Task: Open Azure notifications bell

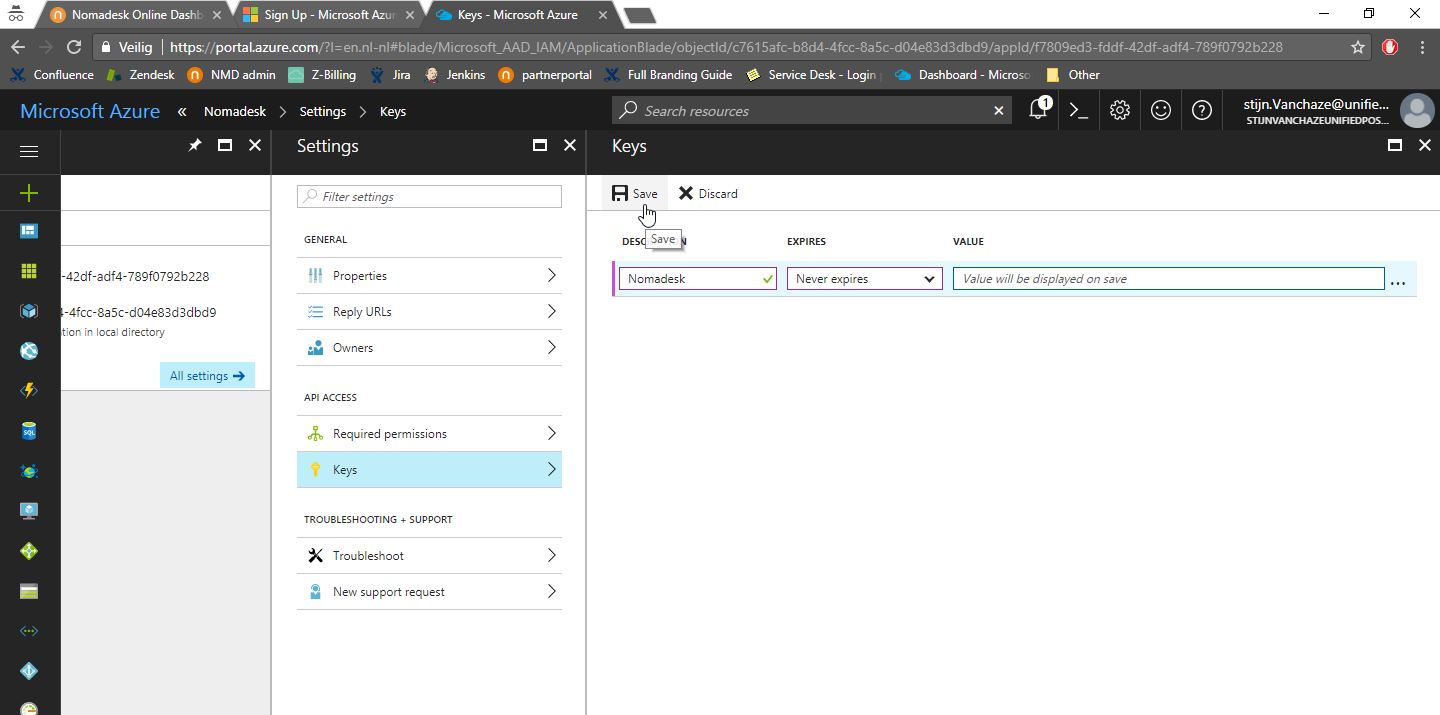Action: (x=1038, y=111)
